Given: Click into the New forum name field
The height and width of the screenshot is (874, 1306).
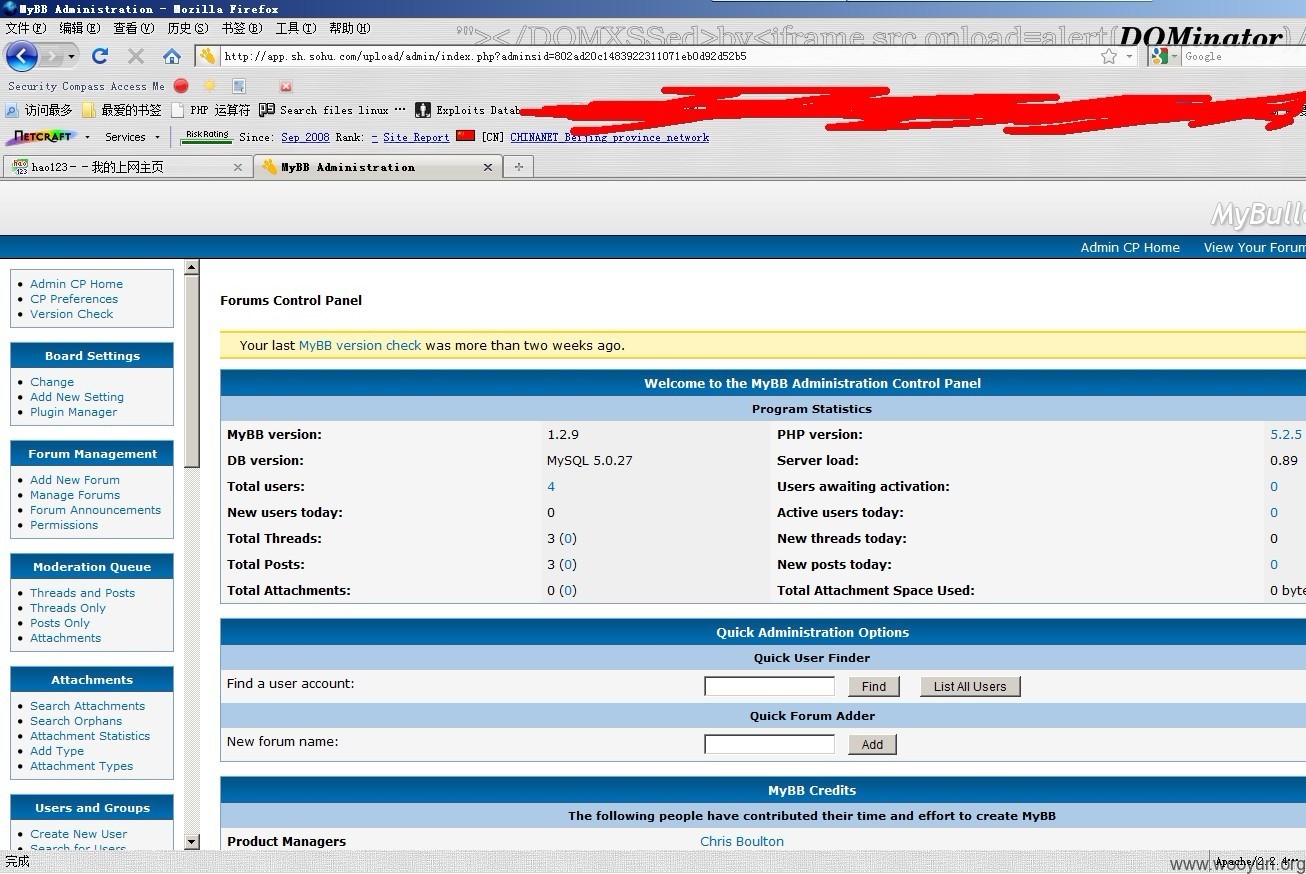Looking at the screenshot, I should tap(769, 744).
